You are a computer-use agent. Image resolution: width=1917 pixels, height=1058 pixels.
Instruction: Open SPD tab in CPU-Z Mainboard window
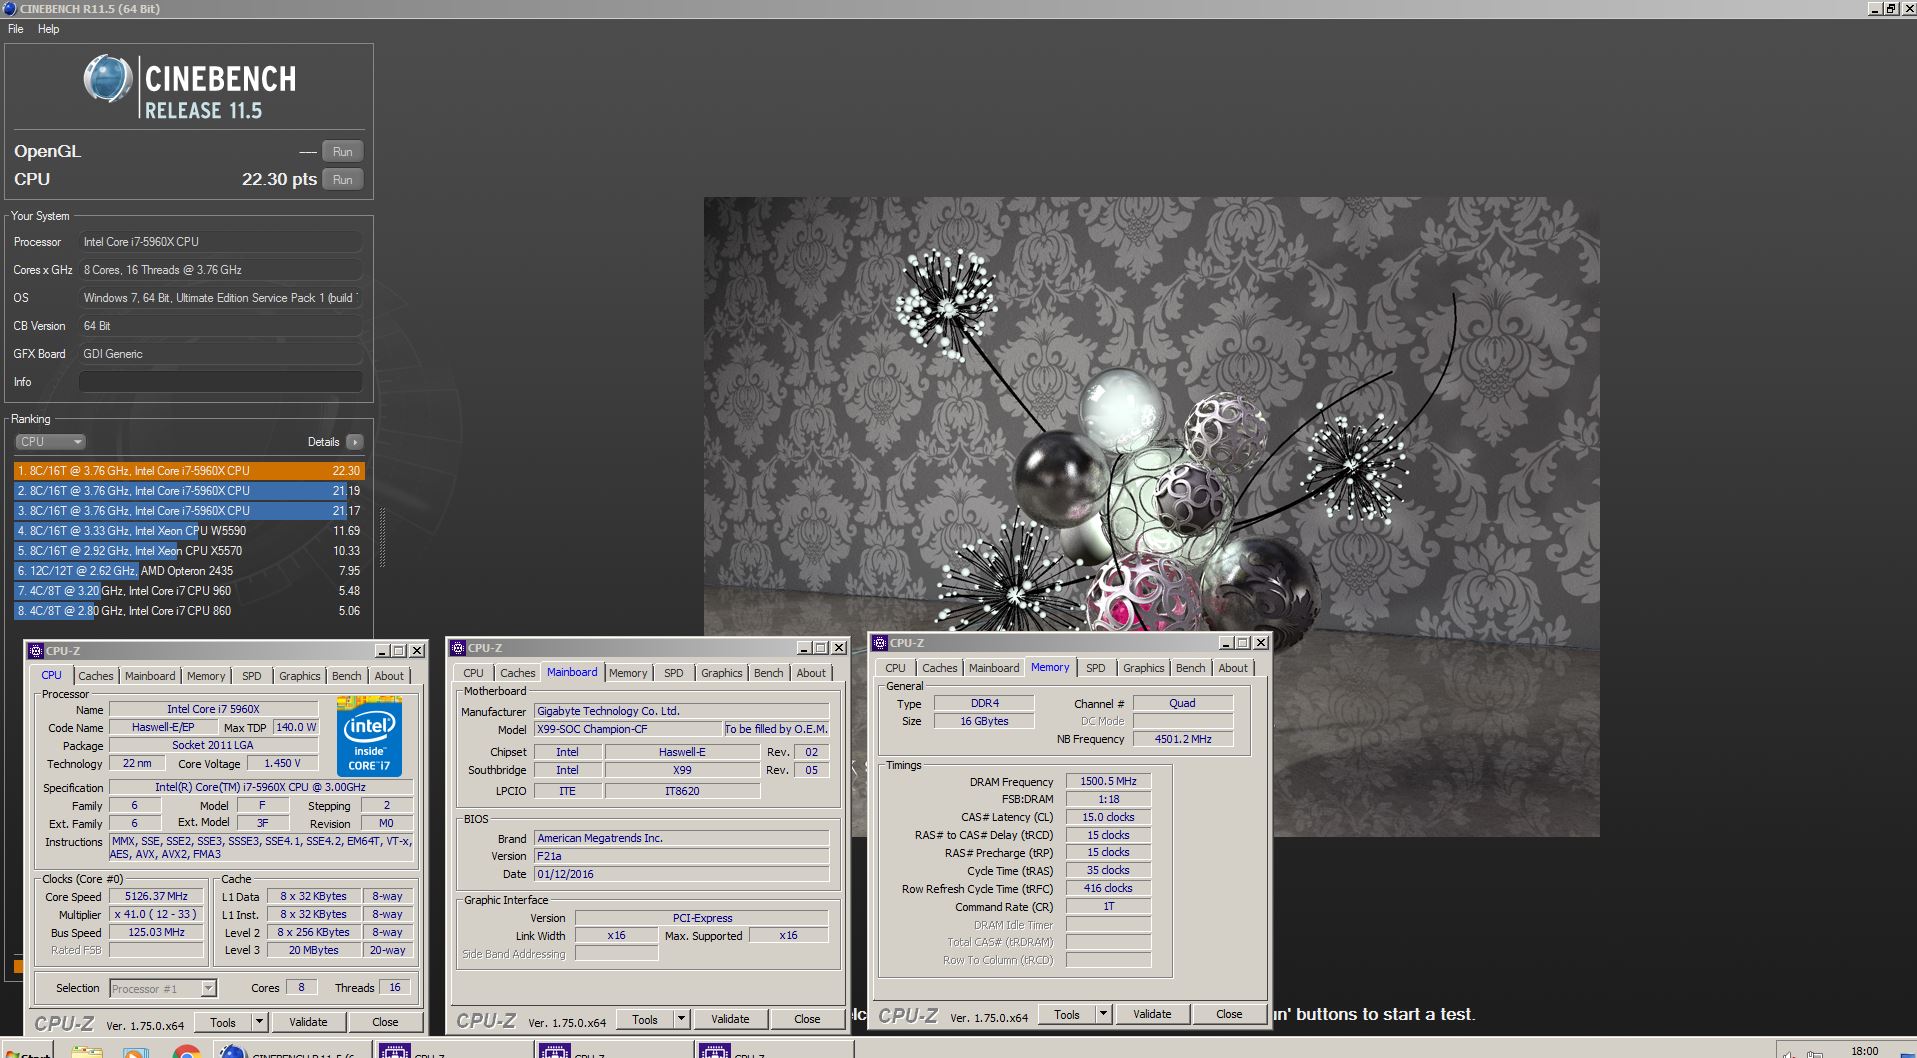(x=674, y=673)
